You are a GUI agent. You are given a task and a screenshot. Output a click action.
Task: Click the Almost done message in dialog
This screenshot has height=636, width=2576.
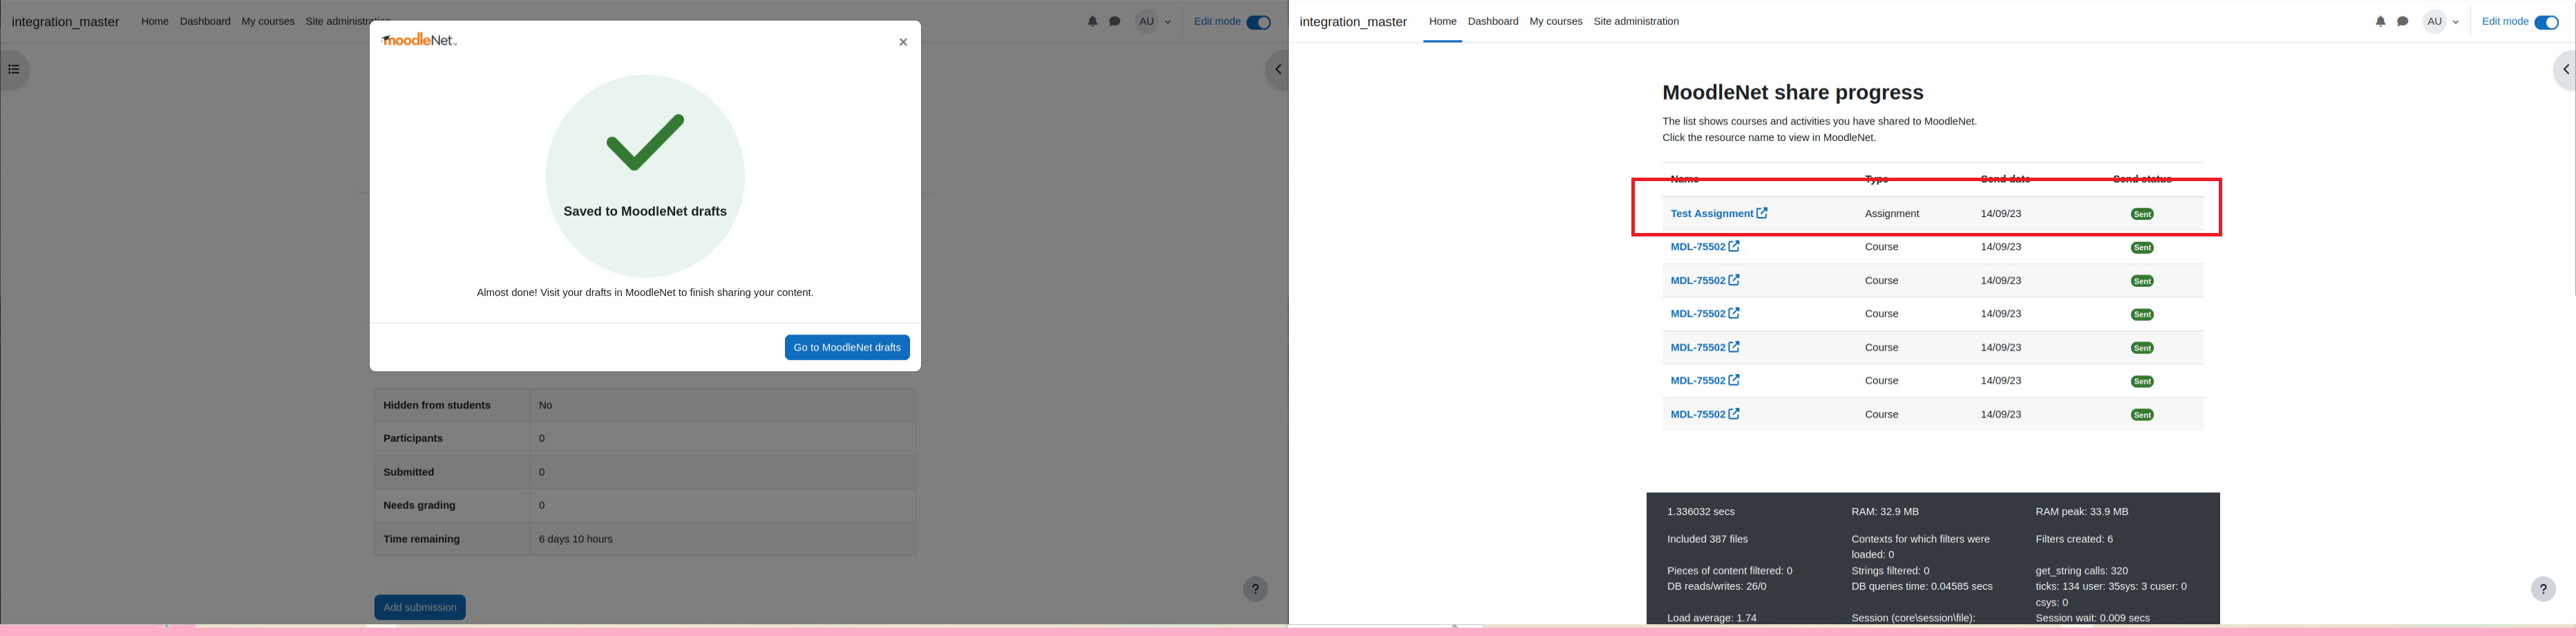pyautogui.click(x=645, y=293)
